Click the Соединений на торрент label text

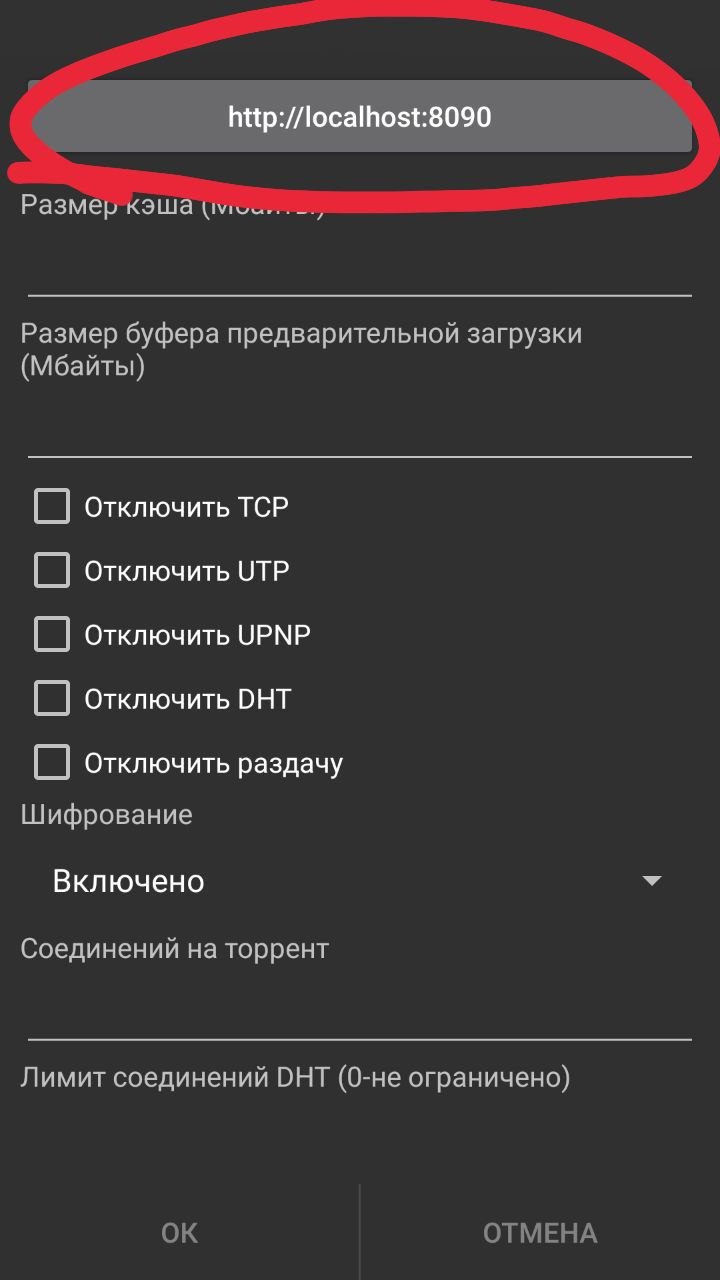[174, 948]
